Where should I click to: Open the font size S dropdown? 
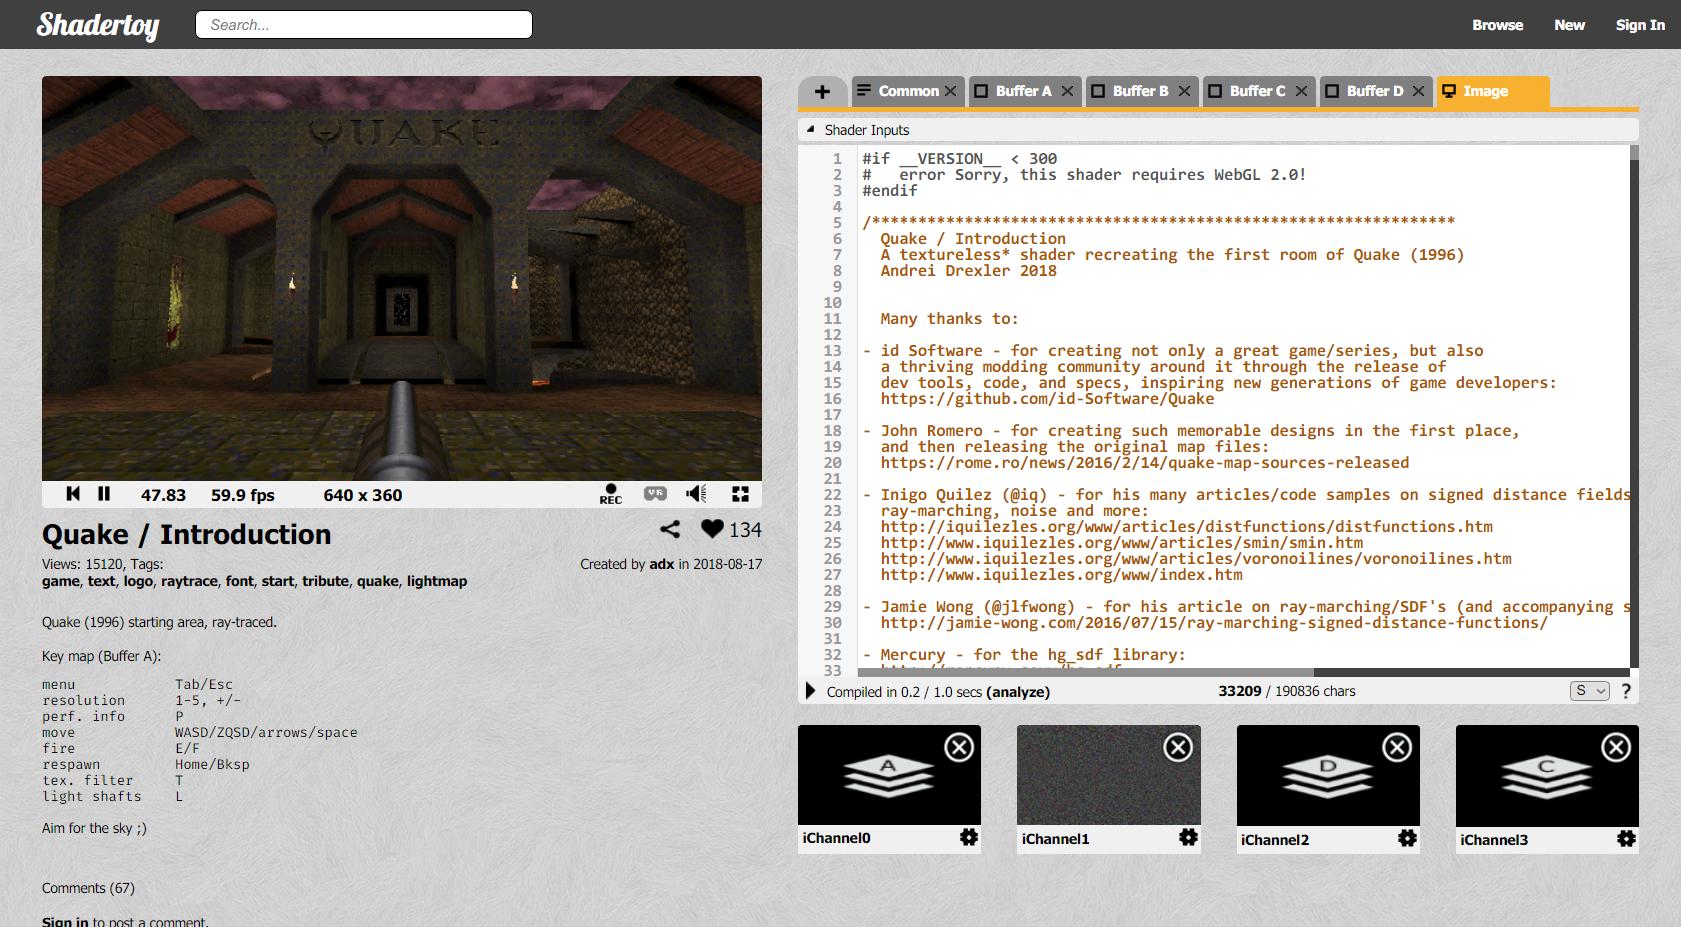tap(1589, 691)
